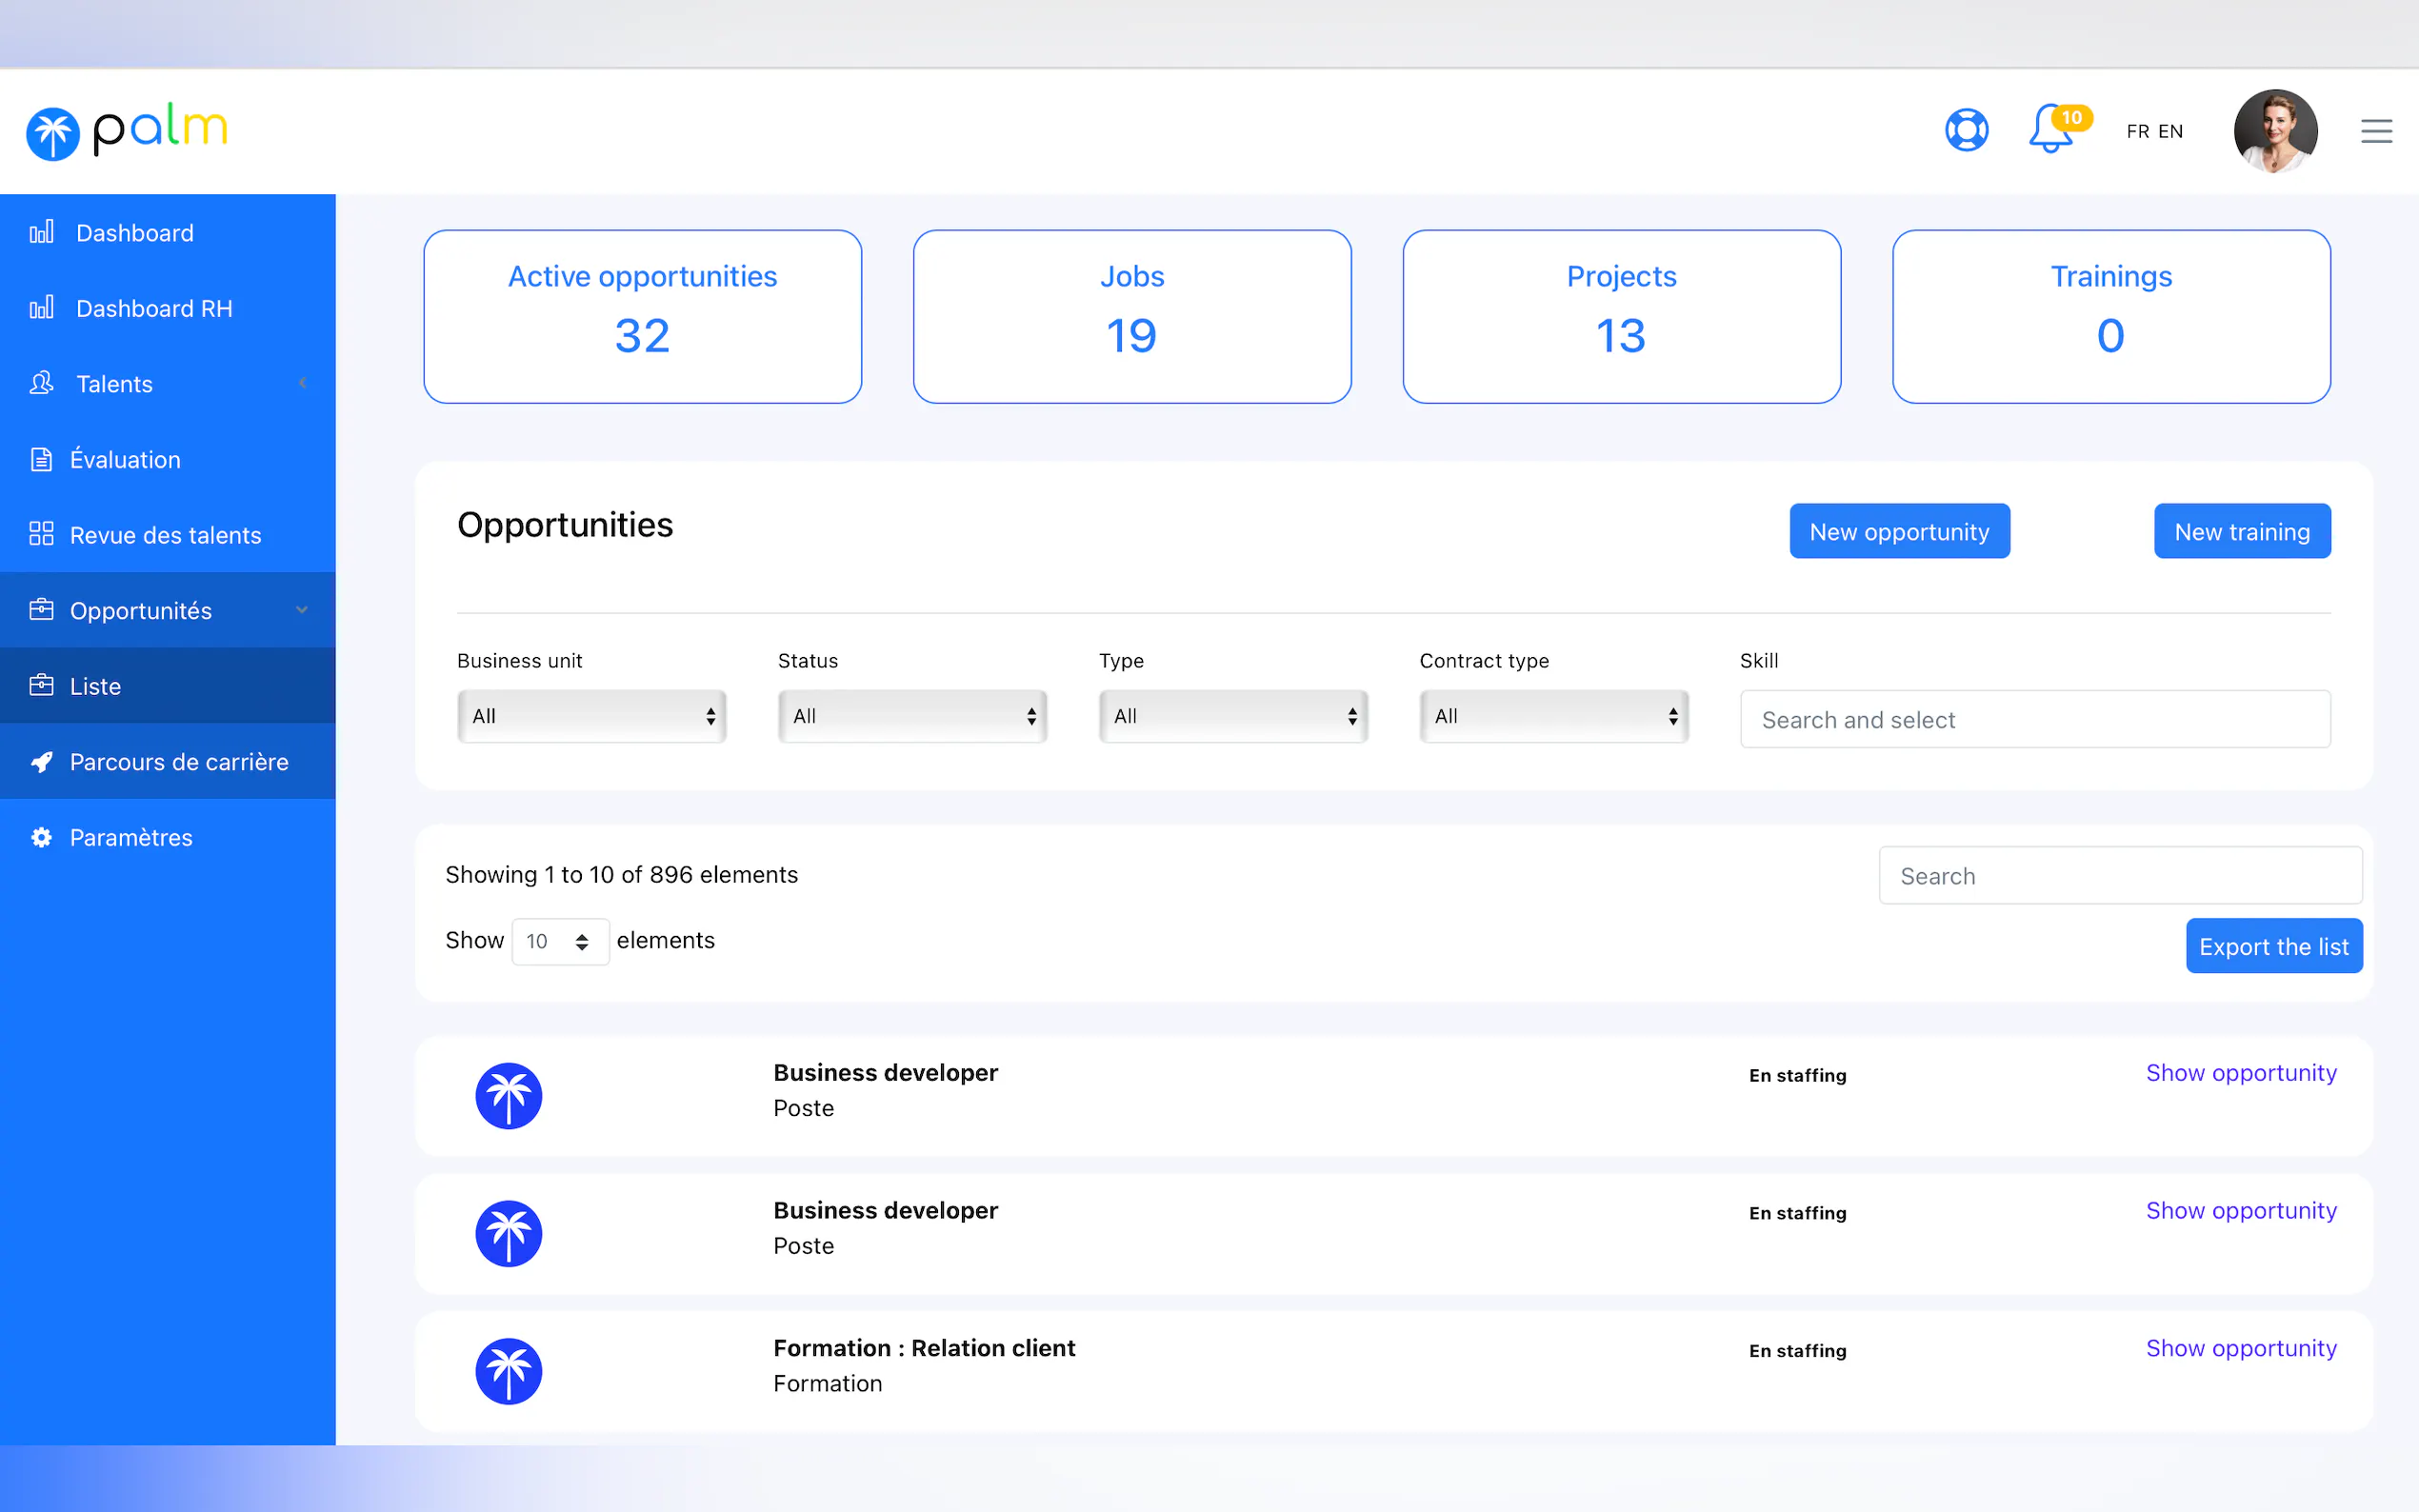This screenshot has width=2419, height=1512.
Task: Go to Revue des talents menu
Action: pos(165,535)
